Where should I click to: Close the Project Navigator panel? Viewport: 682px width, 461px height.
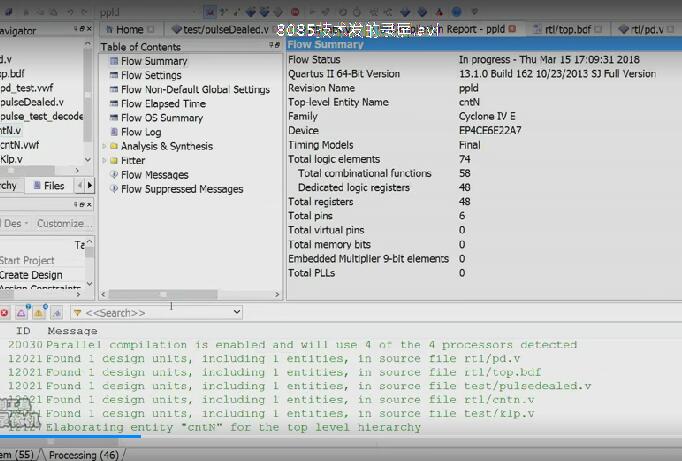tap(89, 29)
